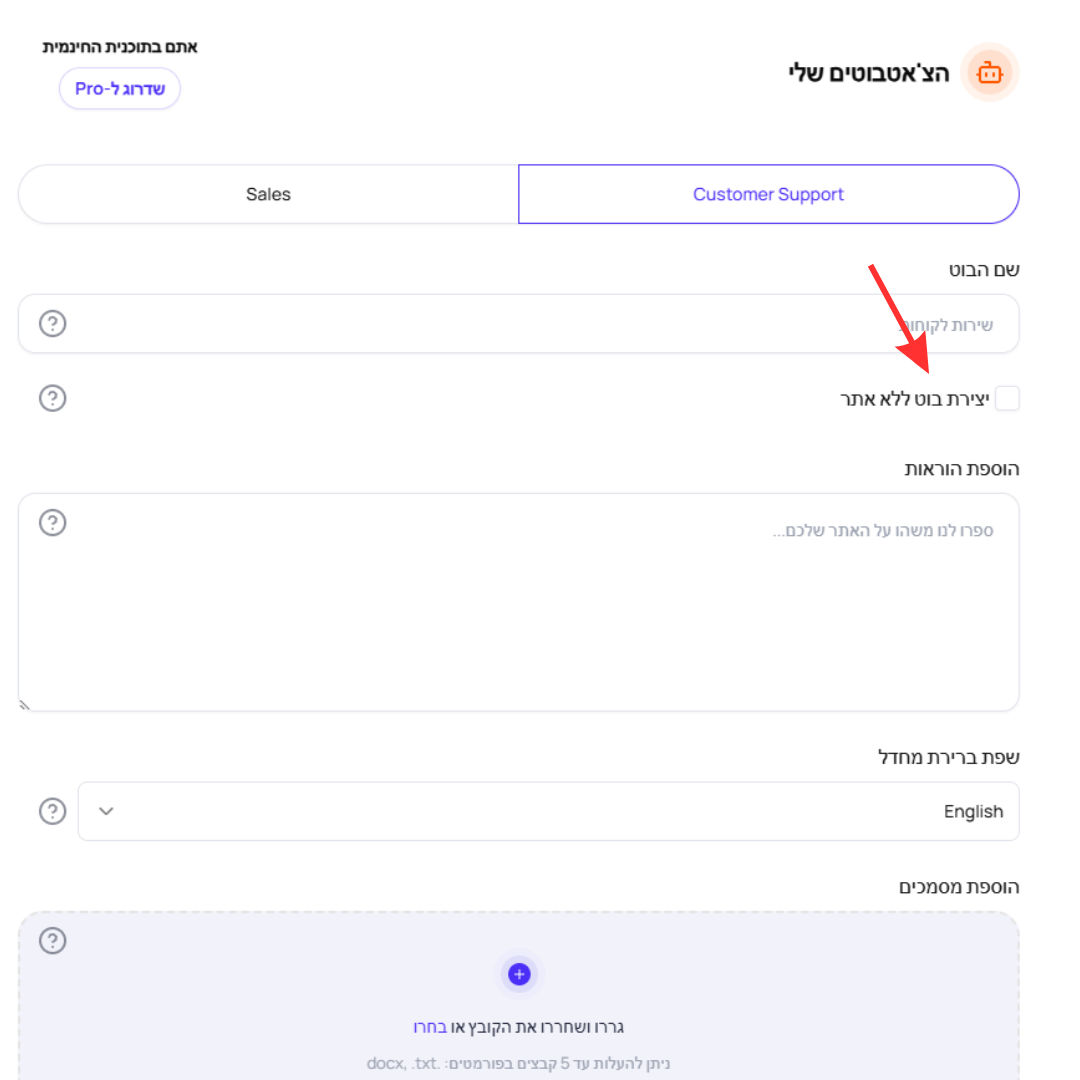Viewport: 1080px width, 1080px height.
Task: Click the upgrade to Pro button
Action: 120,88
